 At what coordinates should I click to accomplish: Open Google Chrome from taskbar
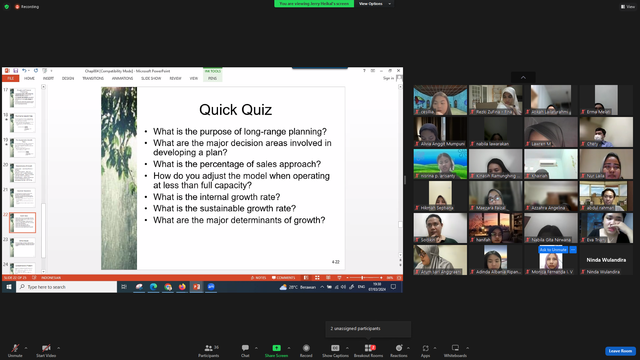pos(168,287)
